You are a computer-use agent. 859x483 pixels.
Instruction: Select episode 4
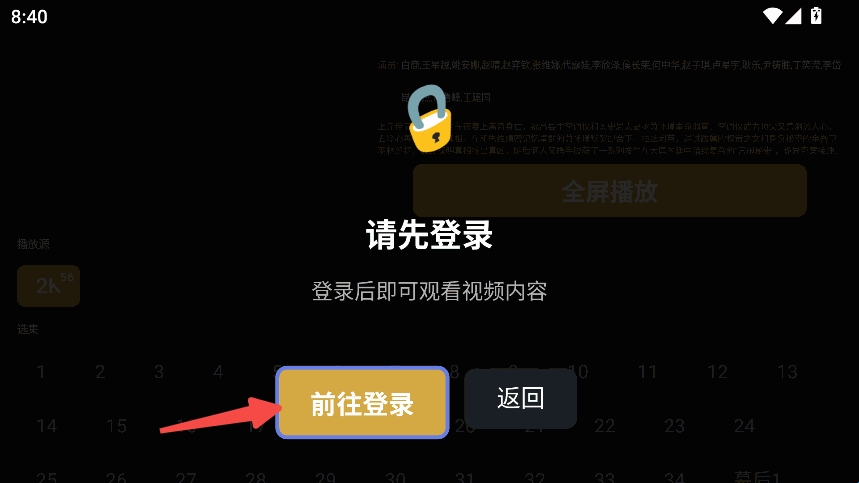pos(218,372)
